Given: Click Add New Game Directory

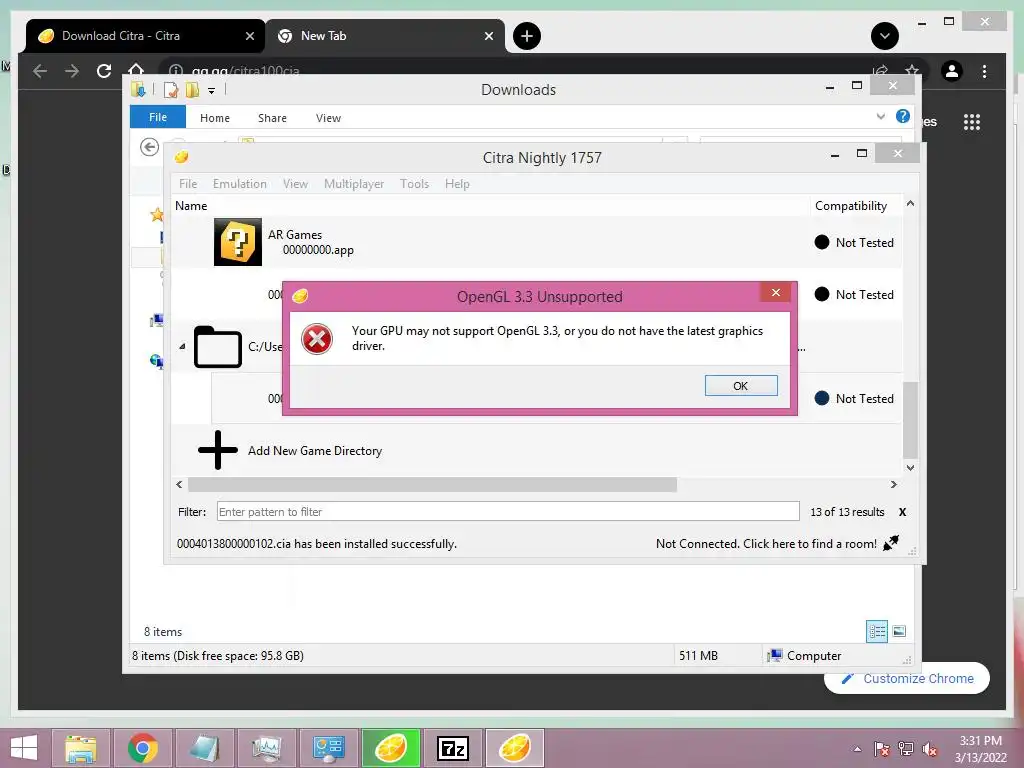Looking at the screenshot, I should (315, 451).
